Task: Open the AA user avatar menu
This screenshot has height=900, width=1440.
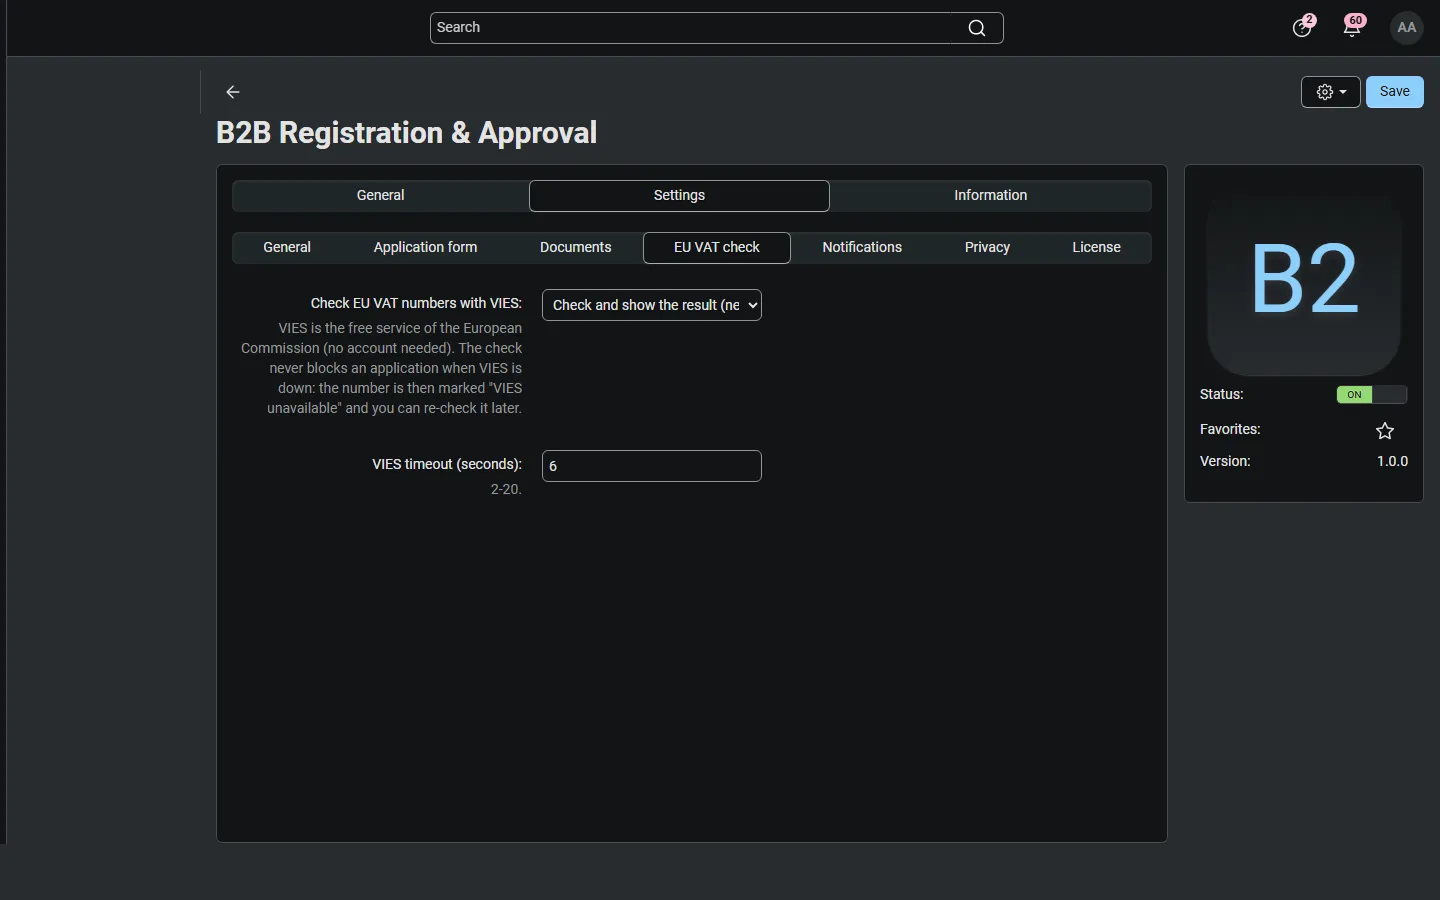Action: (1407, 28)
